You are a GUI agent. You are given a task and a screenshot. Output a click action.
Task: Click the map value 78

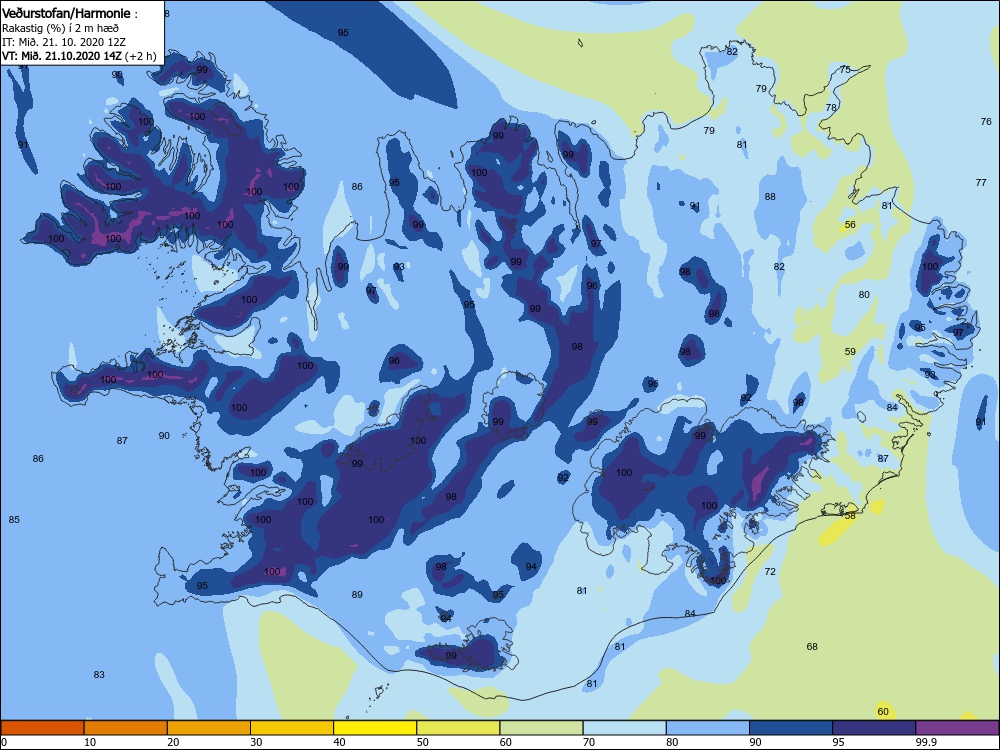click(831, 107)
